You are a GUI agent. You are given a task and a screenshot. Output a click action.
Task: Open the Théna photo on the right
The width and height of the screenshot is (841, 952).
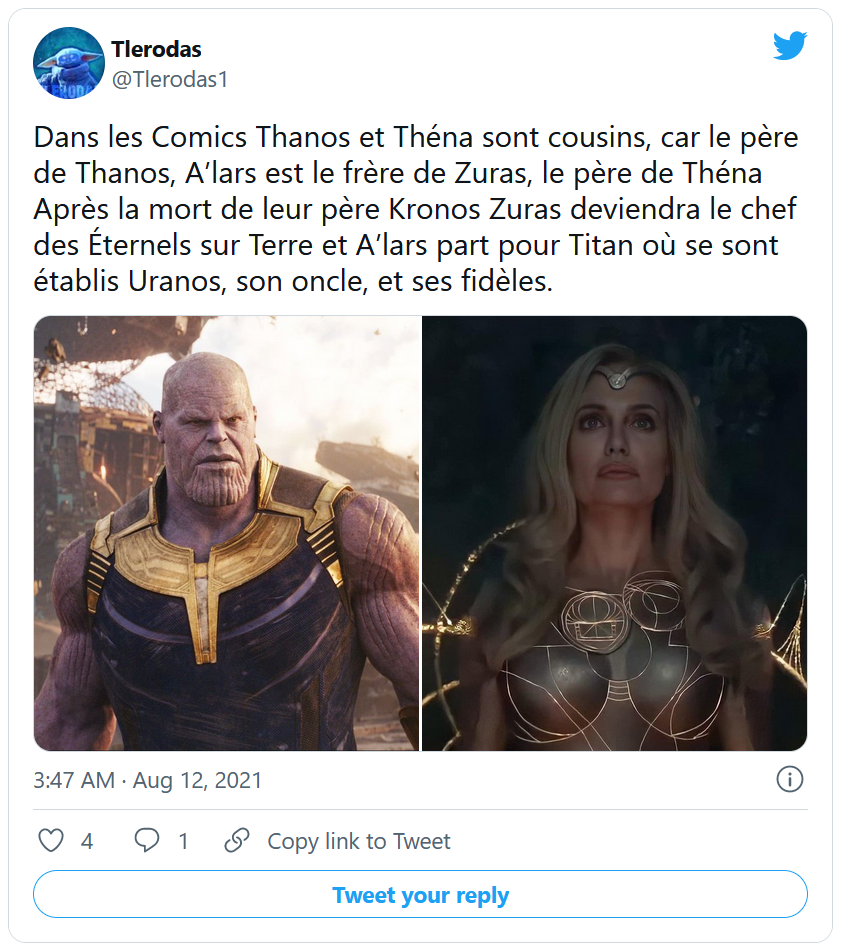pyautogui.click(x=614, y=533)
